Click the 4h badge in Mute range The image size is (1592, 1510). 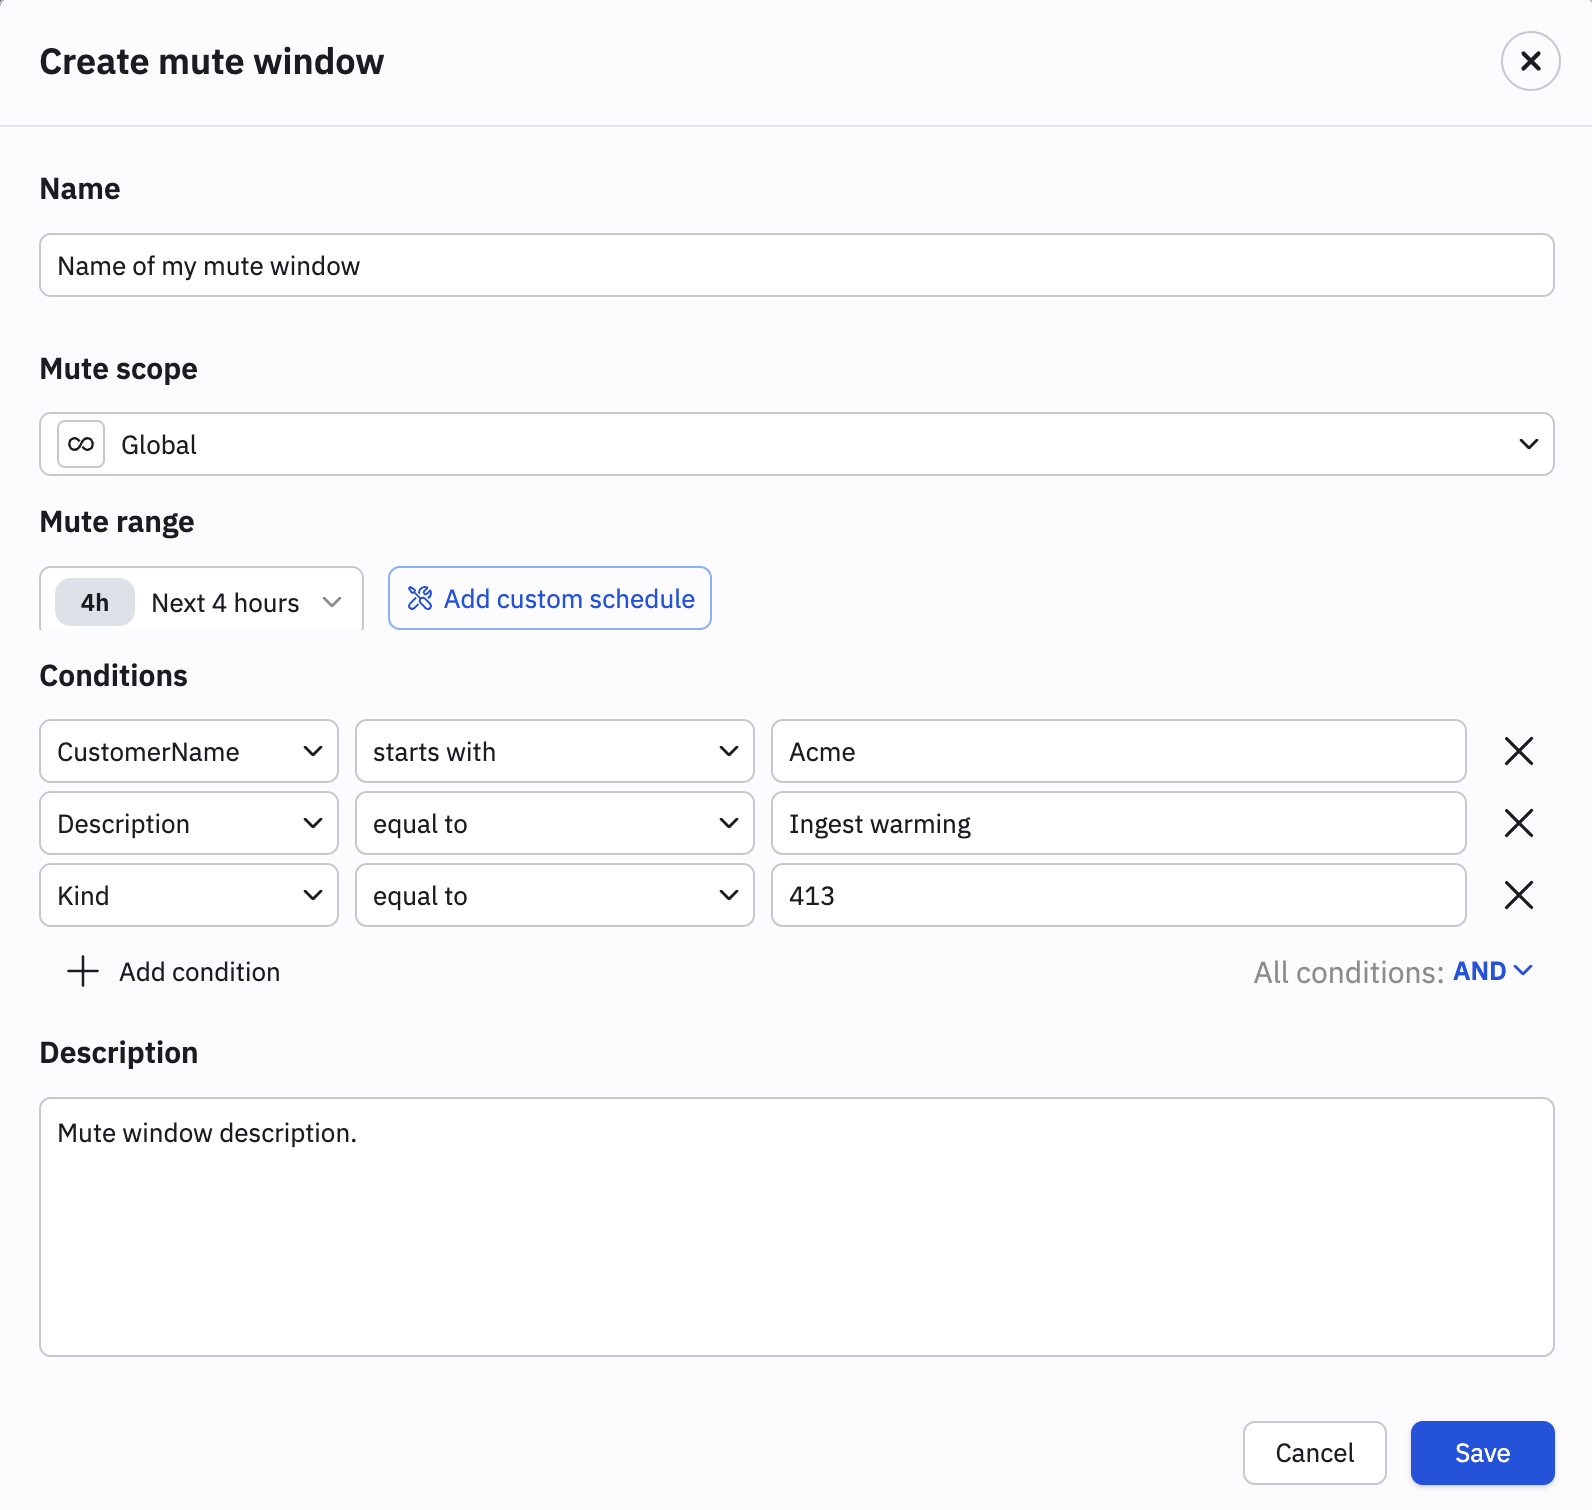(95, 602)
